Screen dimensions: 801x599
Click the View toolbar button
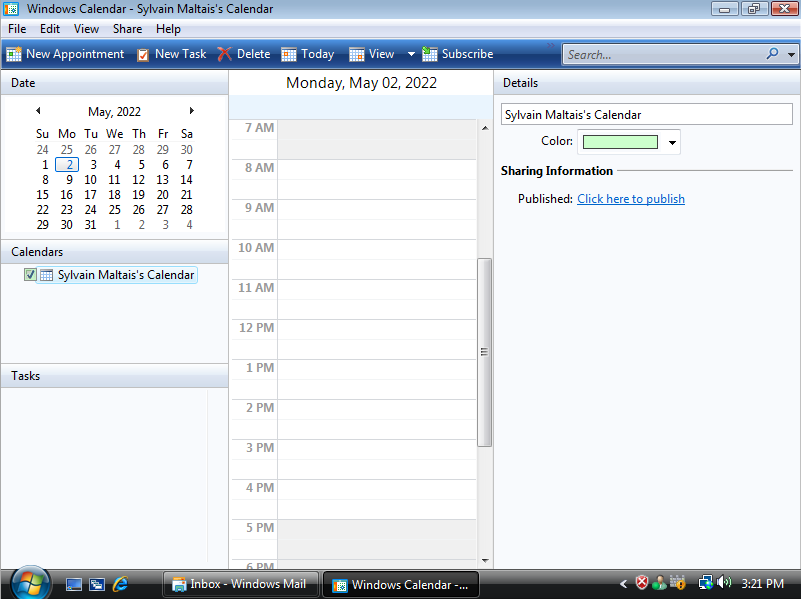372,54
